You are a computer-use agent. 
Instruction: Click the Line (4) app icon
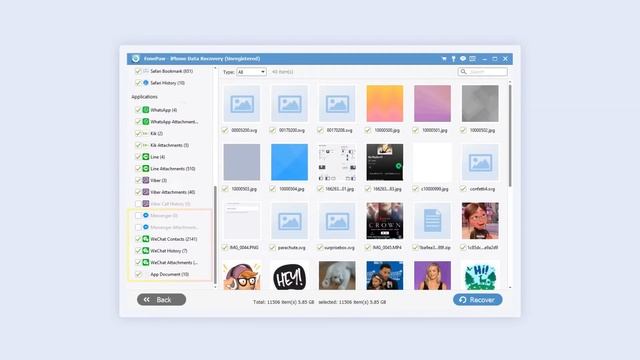[146, 157]
